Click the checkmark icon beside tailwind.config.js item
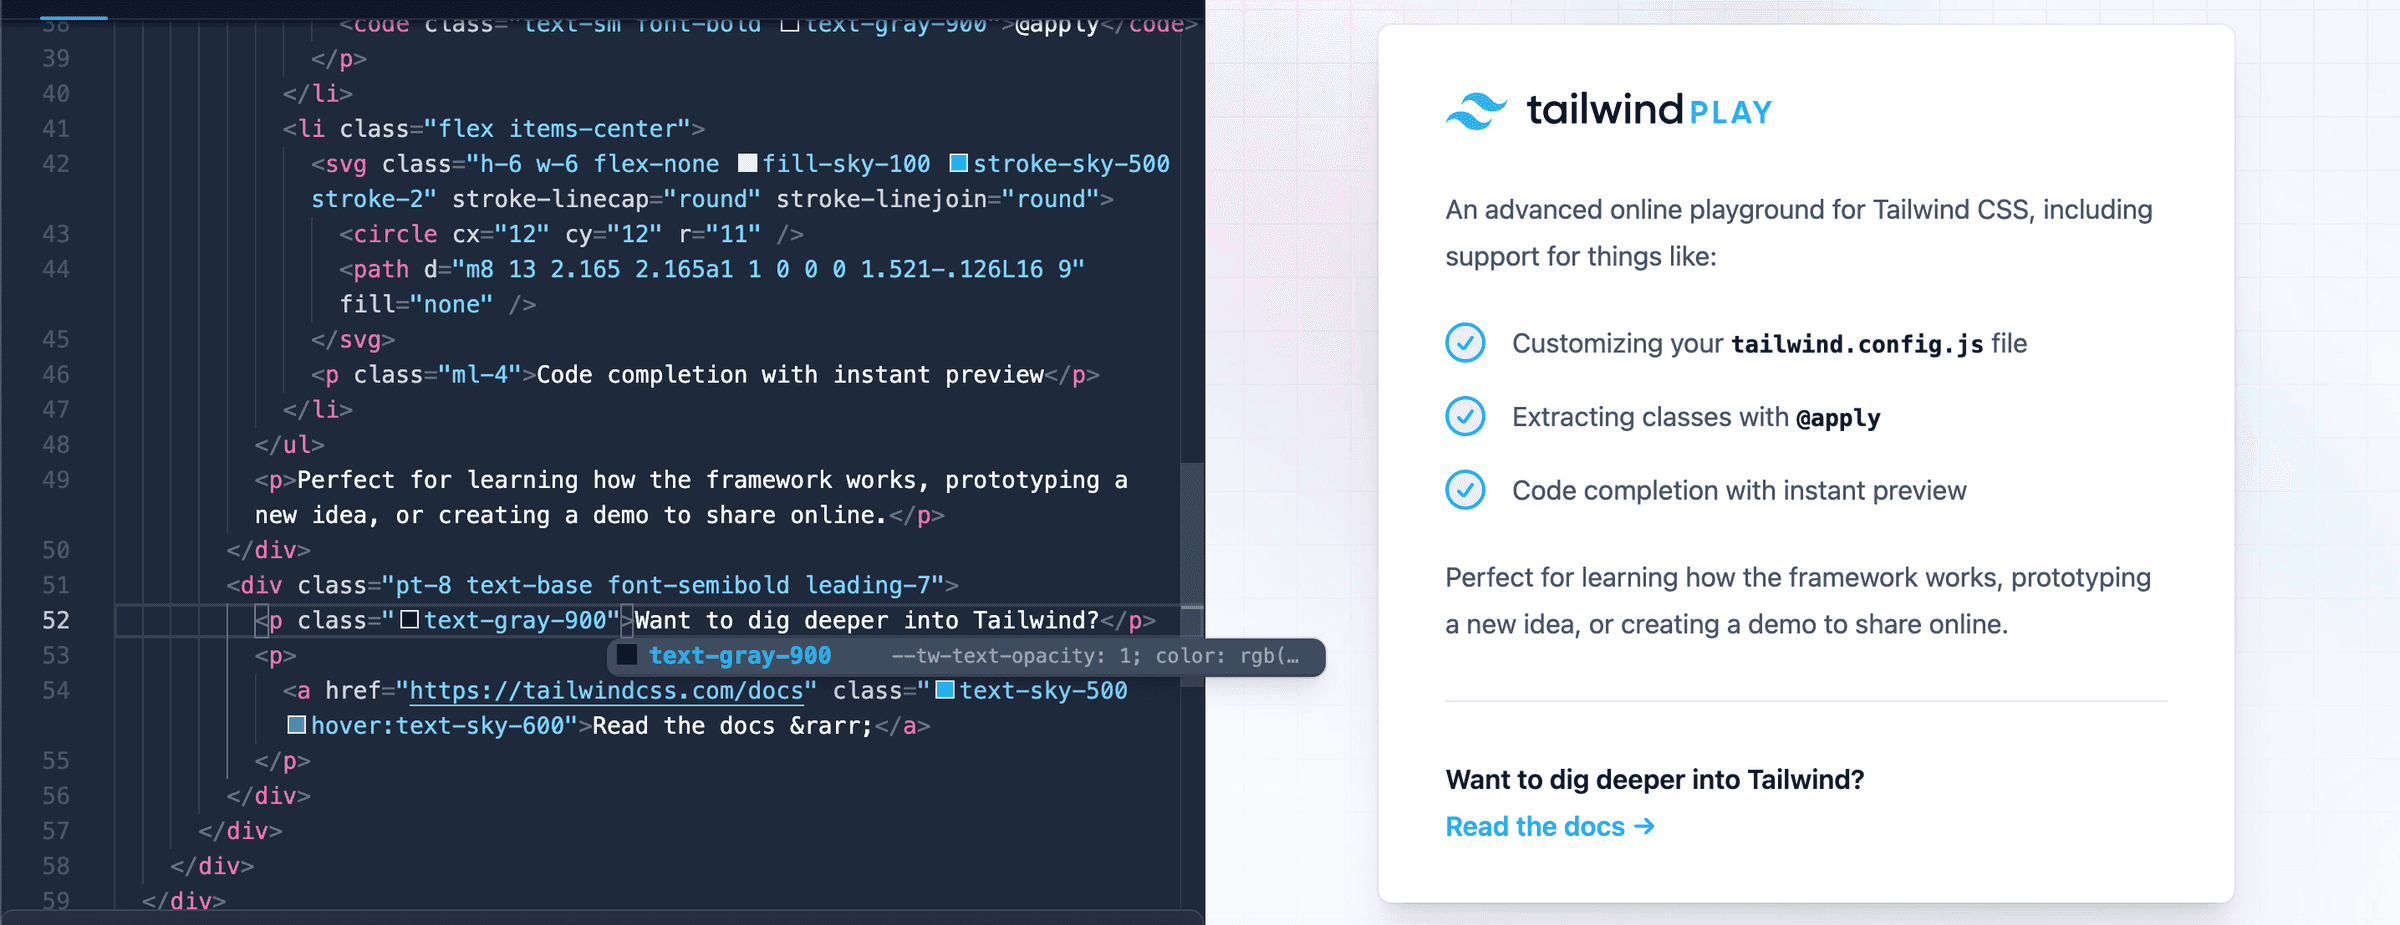The width and height of the screenshot is (2400, 925). click(x=1464, y=343)
